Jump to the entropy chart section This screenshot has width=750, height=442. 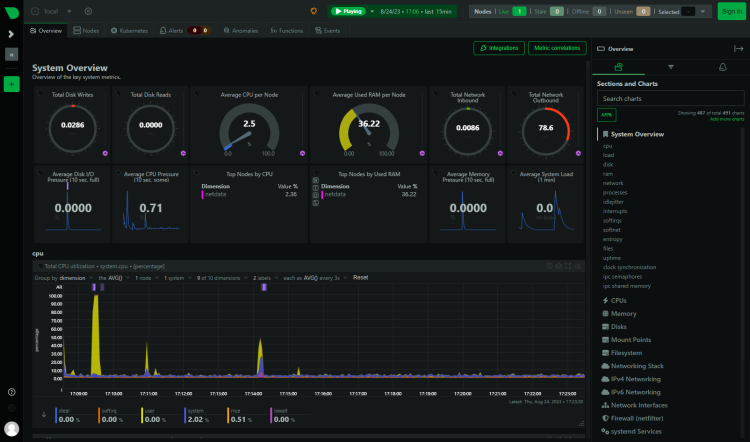tap(613, 239)
